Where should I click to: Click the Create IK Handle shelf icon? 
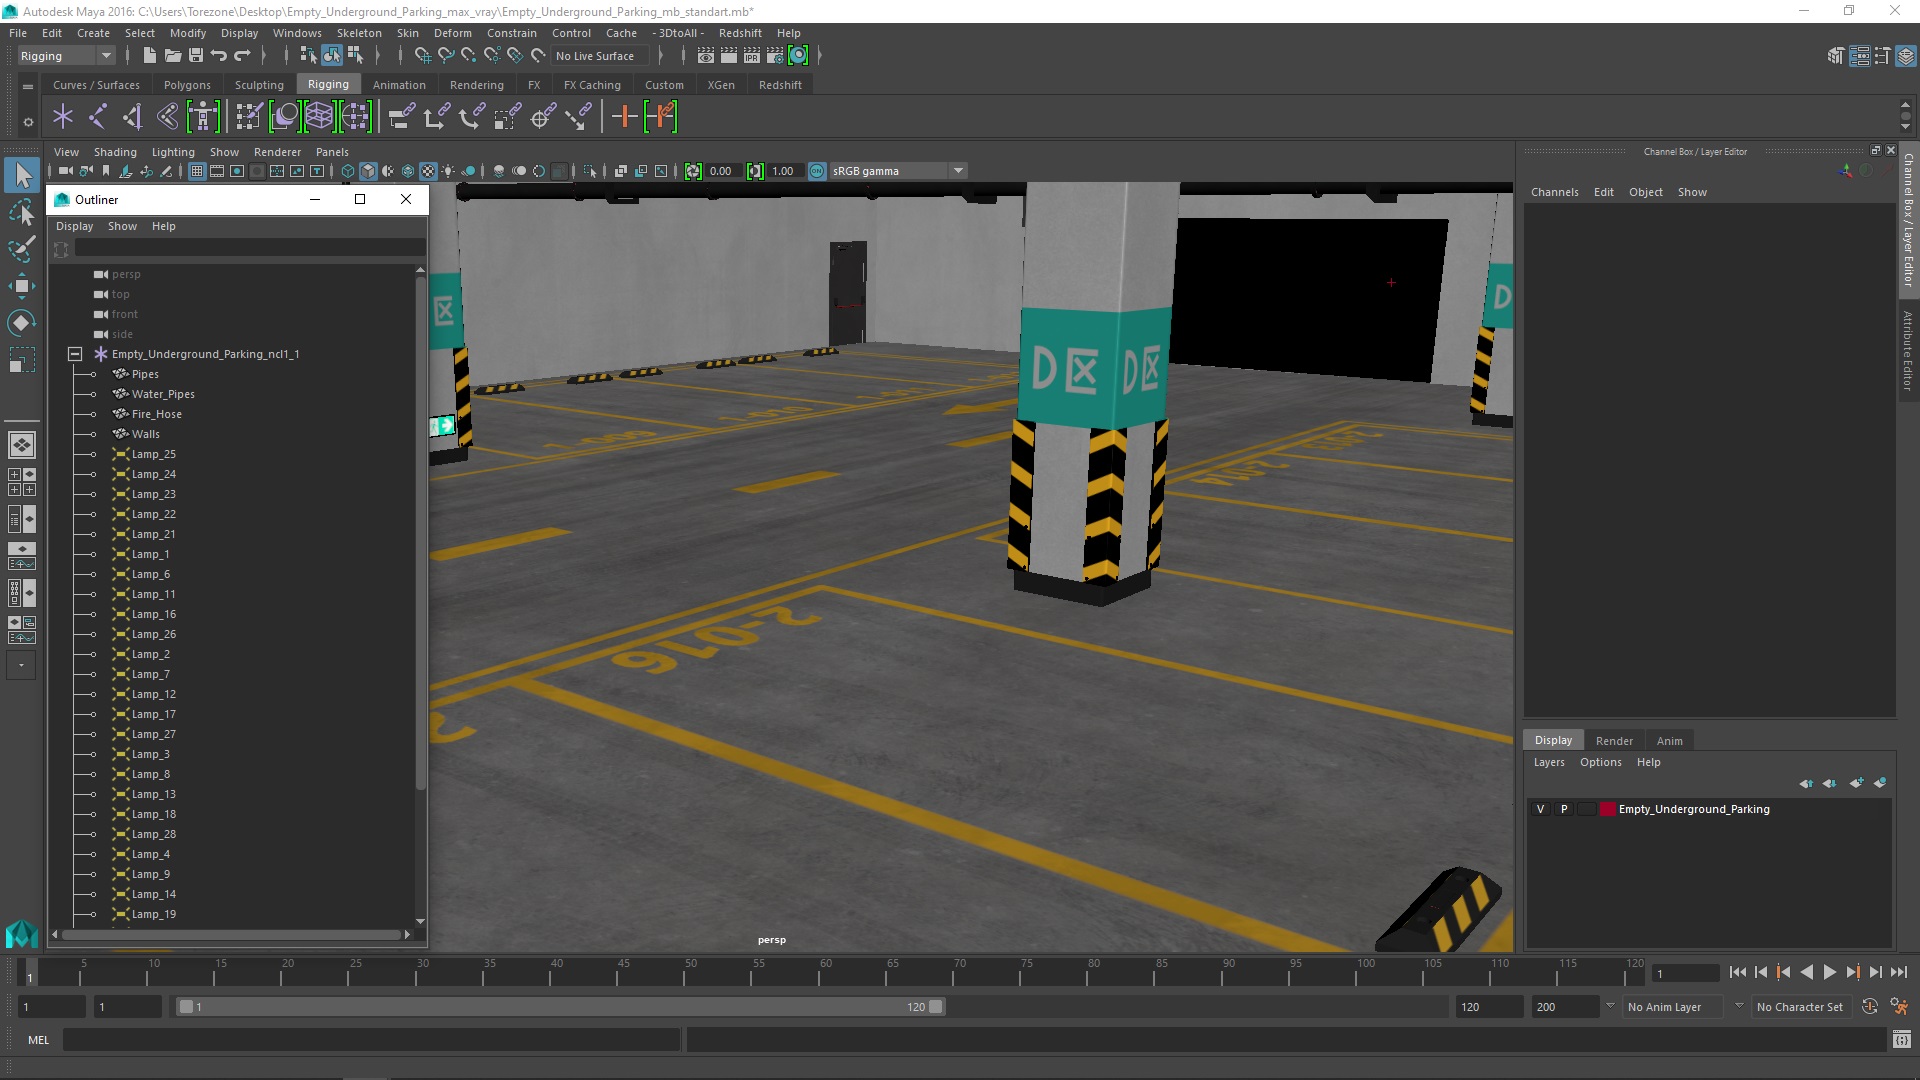point(133,117)
